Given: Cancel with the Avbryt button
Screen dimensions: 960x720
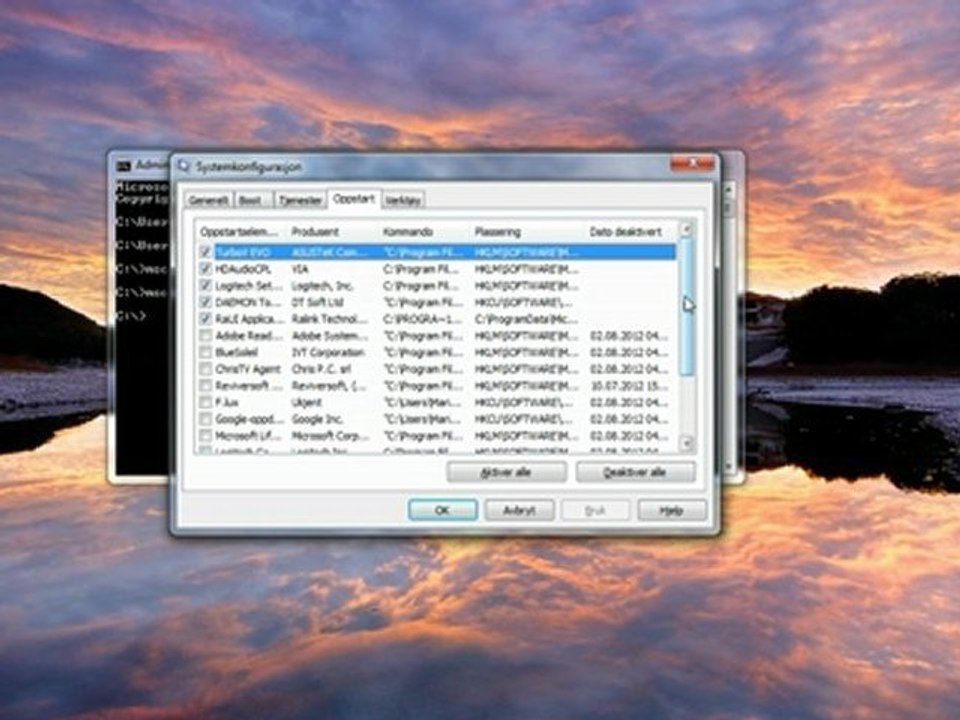Looking at the screenshot, I should [x=519, y=510].
